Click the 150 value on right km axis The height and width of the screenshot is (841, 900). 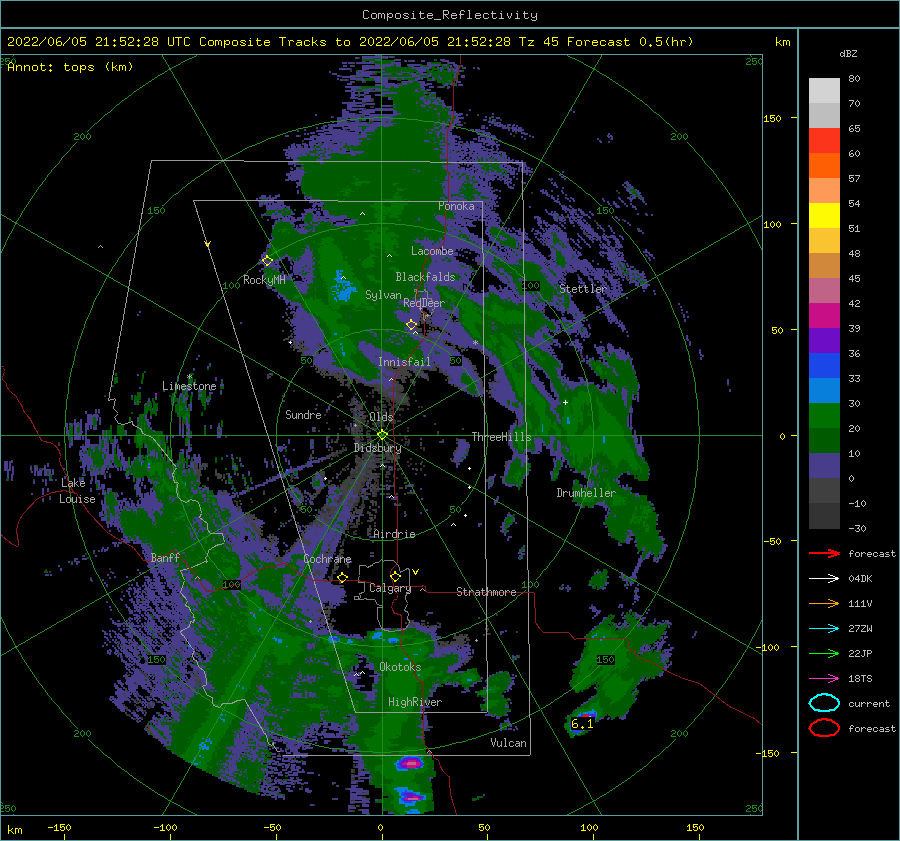tap(772, 118)
